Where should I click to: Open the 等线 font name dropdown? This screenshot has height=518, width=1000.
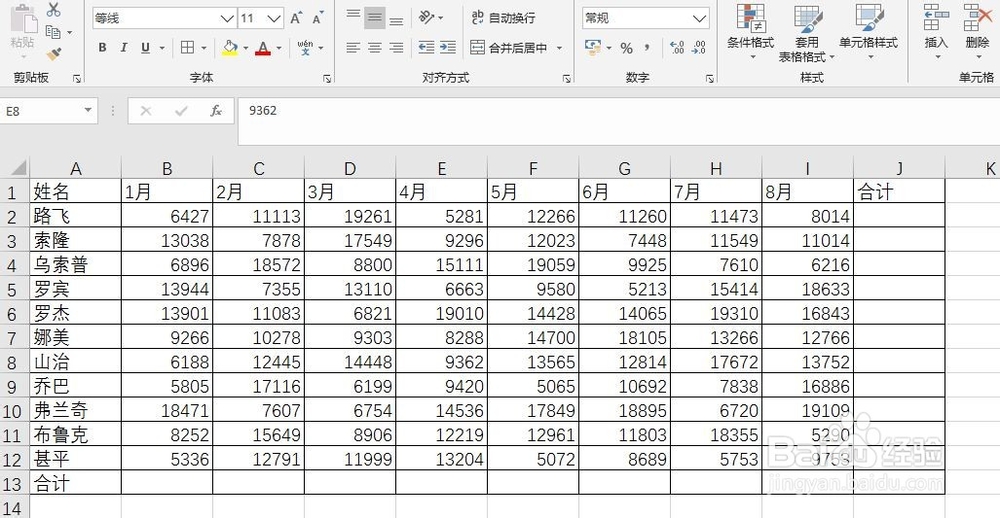[228, 18]
